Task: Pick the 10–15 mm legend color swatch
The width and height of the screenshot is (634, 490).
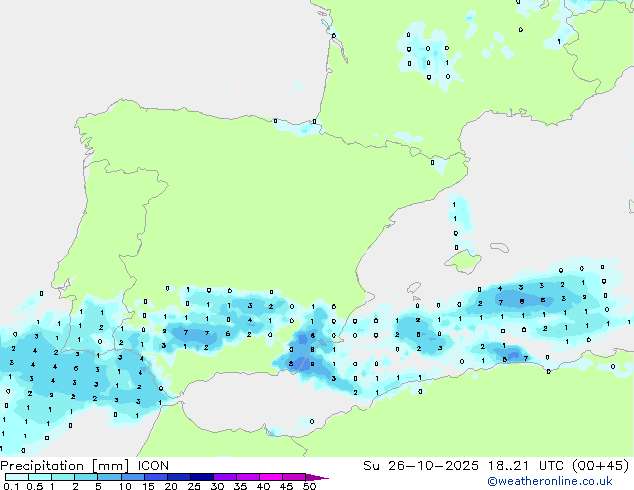Action: click(x=133, y=477)
